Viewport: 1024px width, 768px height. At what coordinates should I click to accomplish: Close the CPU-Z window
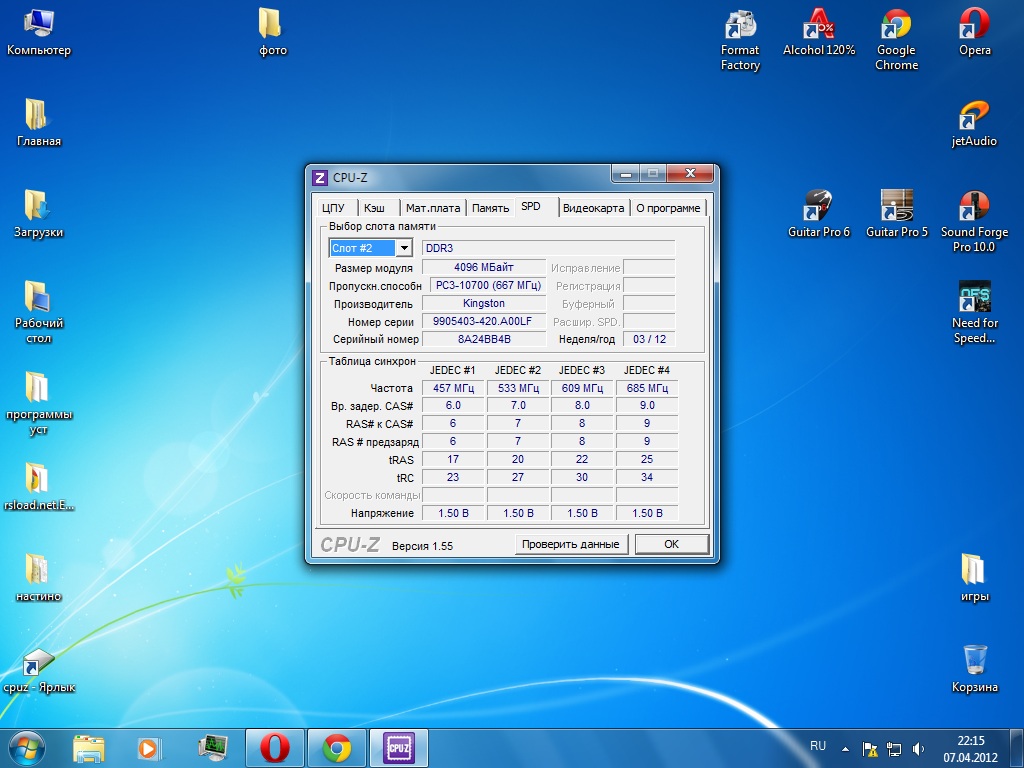[x=690, y=174]
